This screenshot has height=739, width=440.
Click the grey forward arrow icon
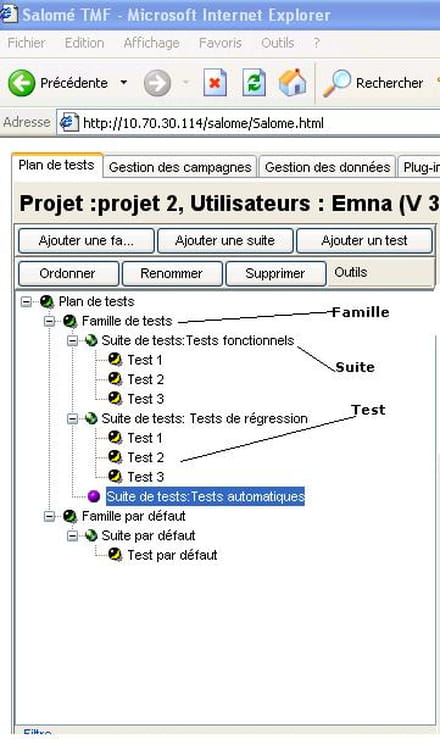click(157, 83)
